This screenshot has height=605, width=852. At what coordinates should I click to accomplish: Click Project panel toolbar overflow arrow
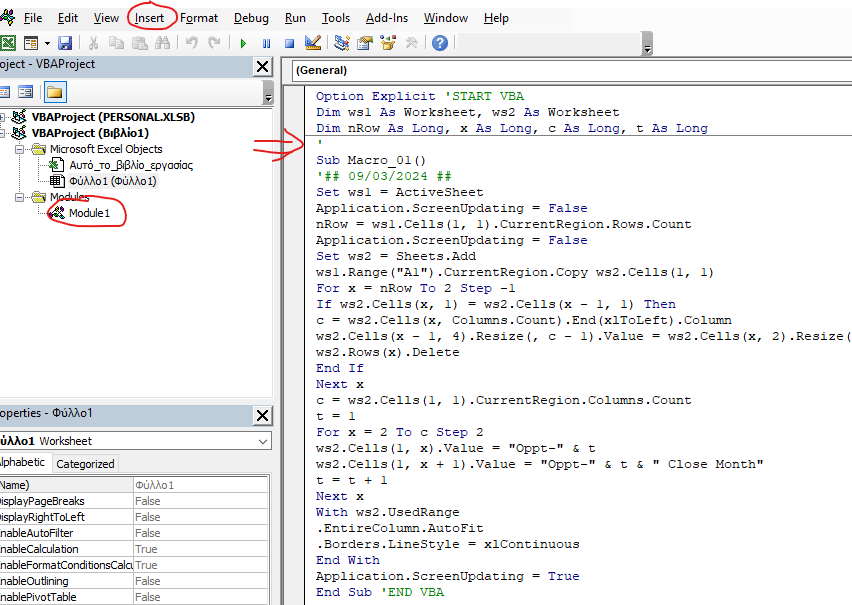pyautogui.click(x=268, y=92)
